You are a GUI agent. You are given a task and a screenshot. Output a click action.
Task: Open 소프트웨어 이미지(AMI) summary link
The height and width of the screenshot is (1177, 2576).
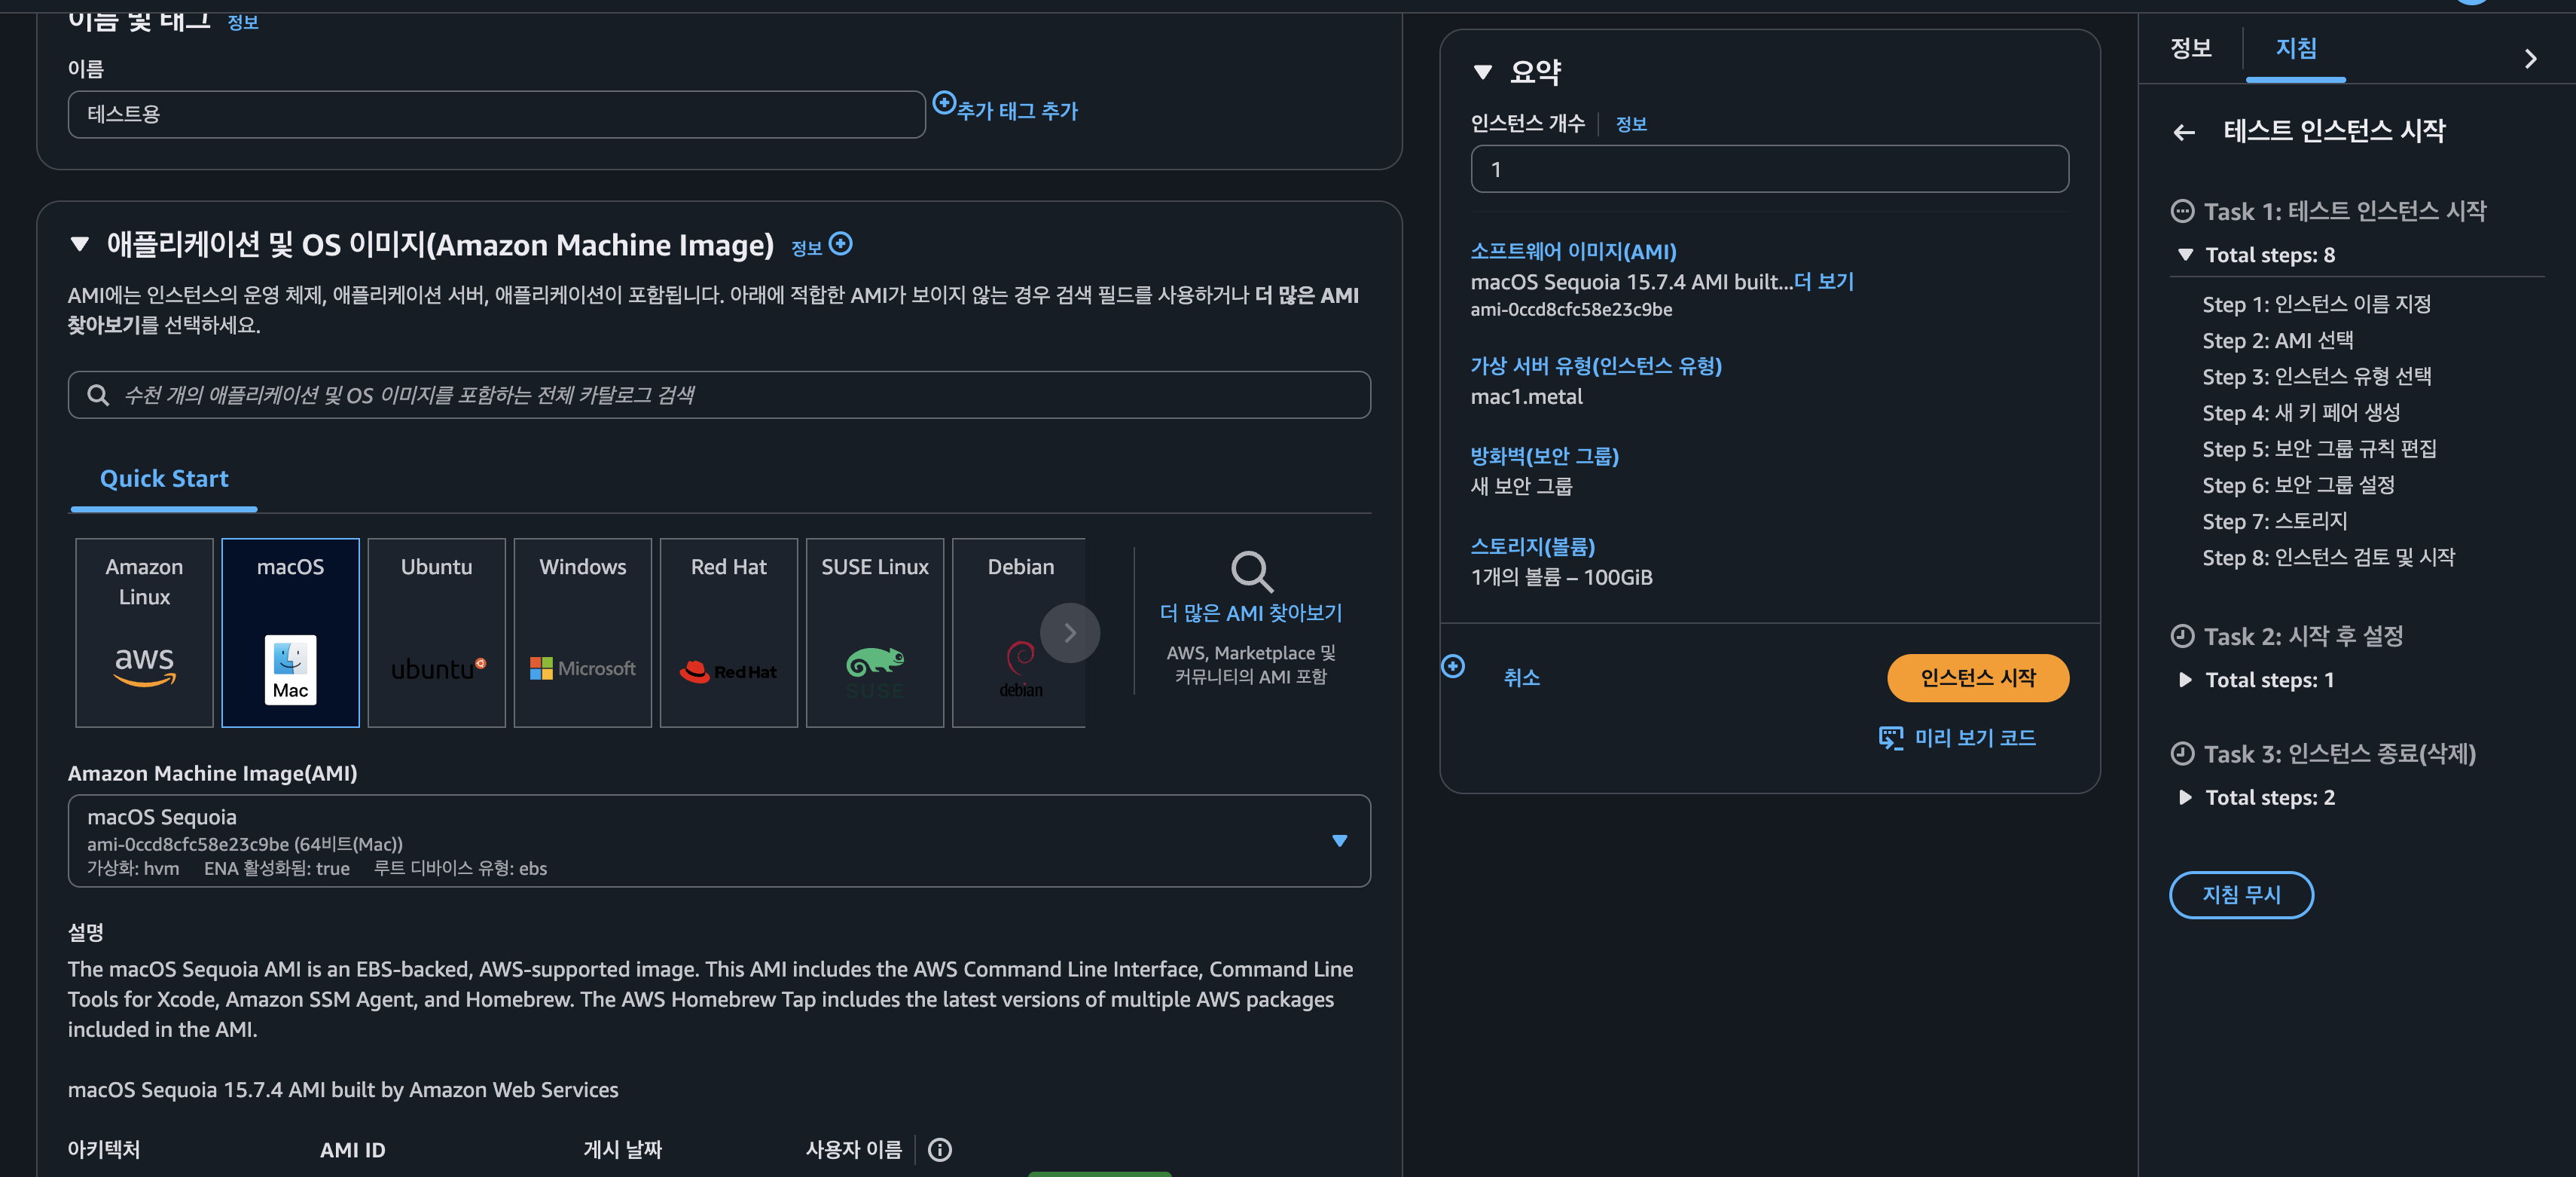point(1573,252)
